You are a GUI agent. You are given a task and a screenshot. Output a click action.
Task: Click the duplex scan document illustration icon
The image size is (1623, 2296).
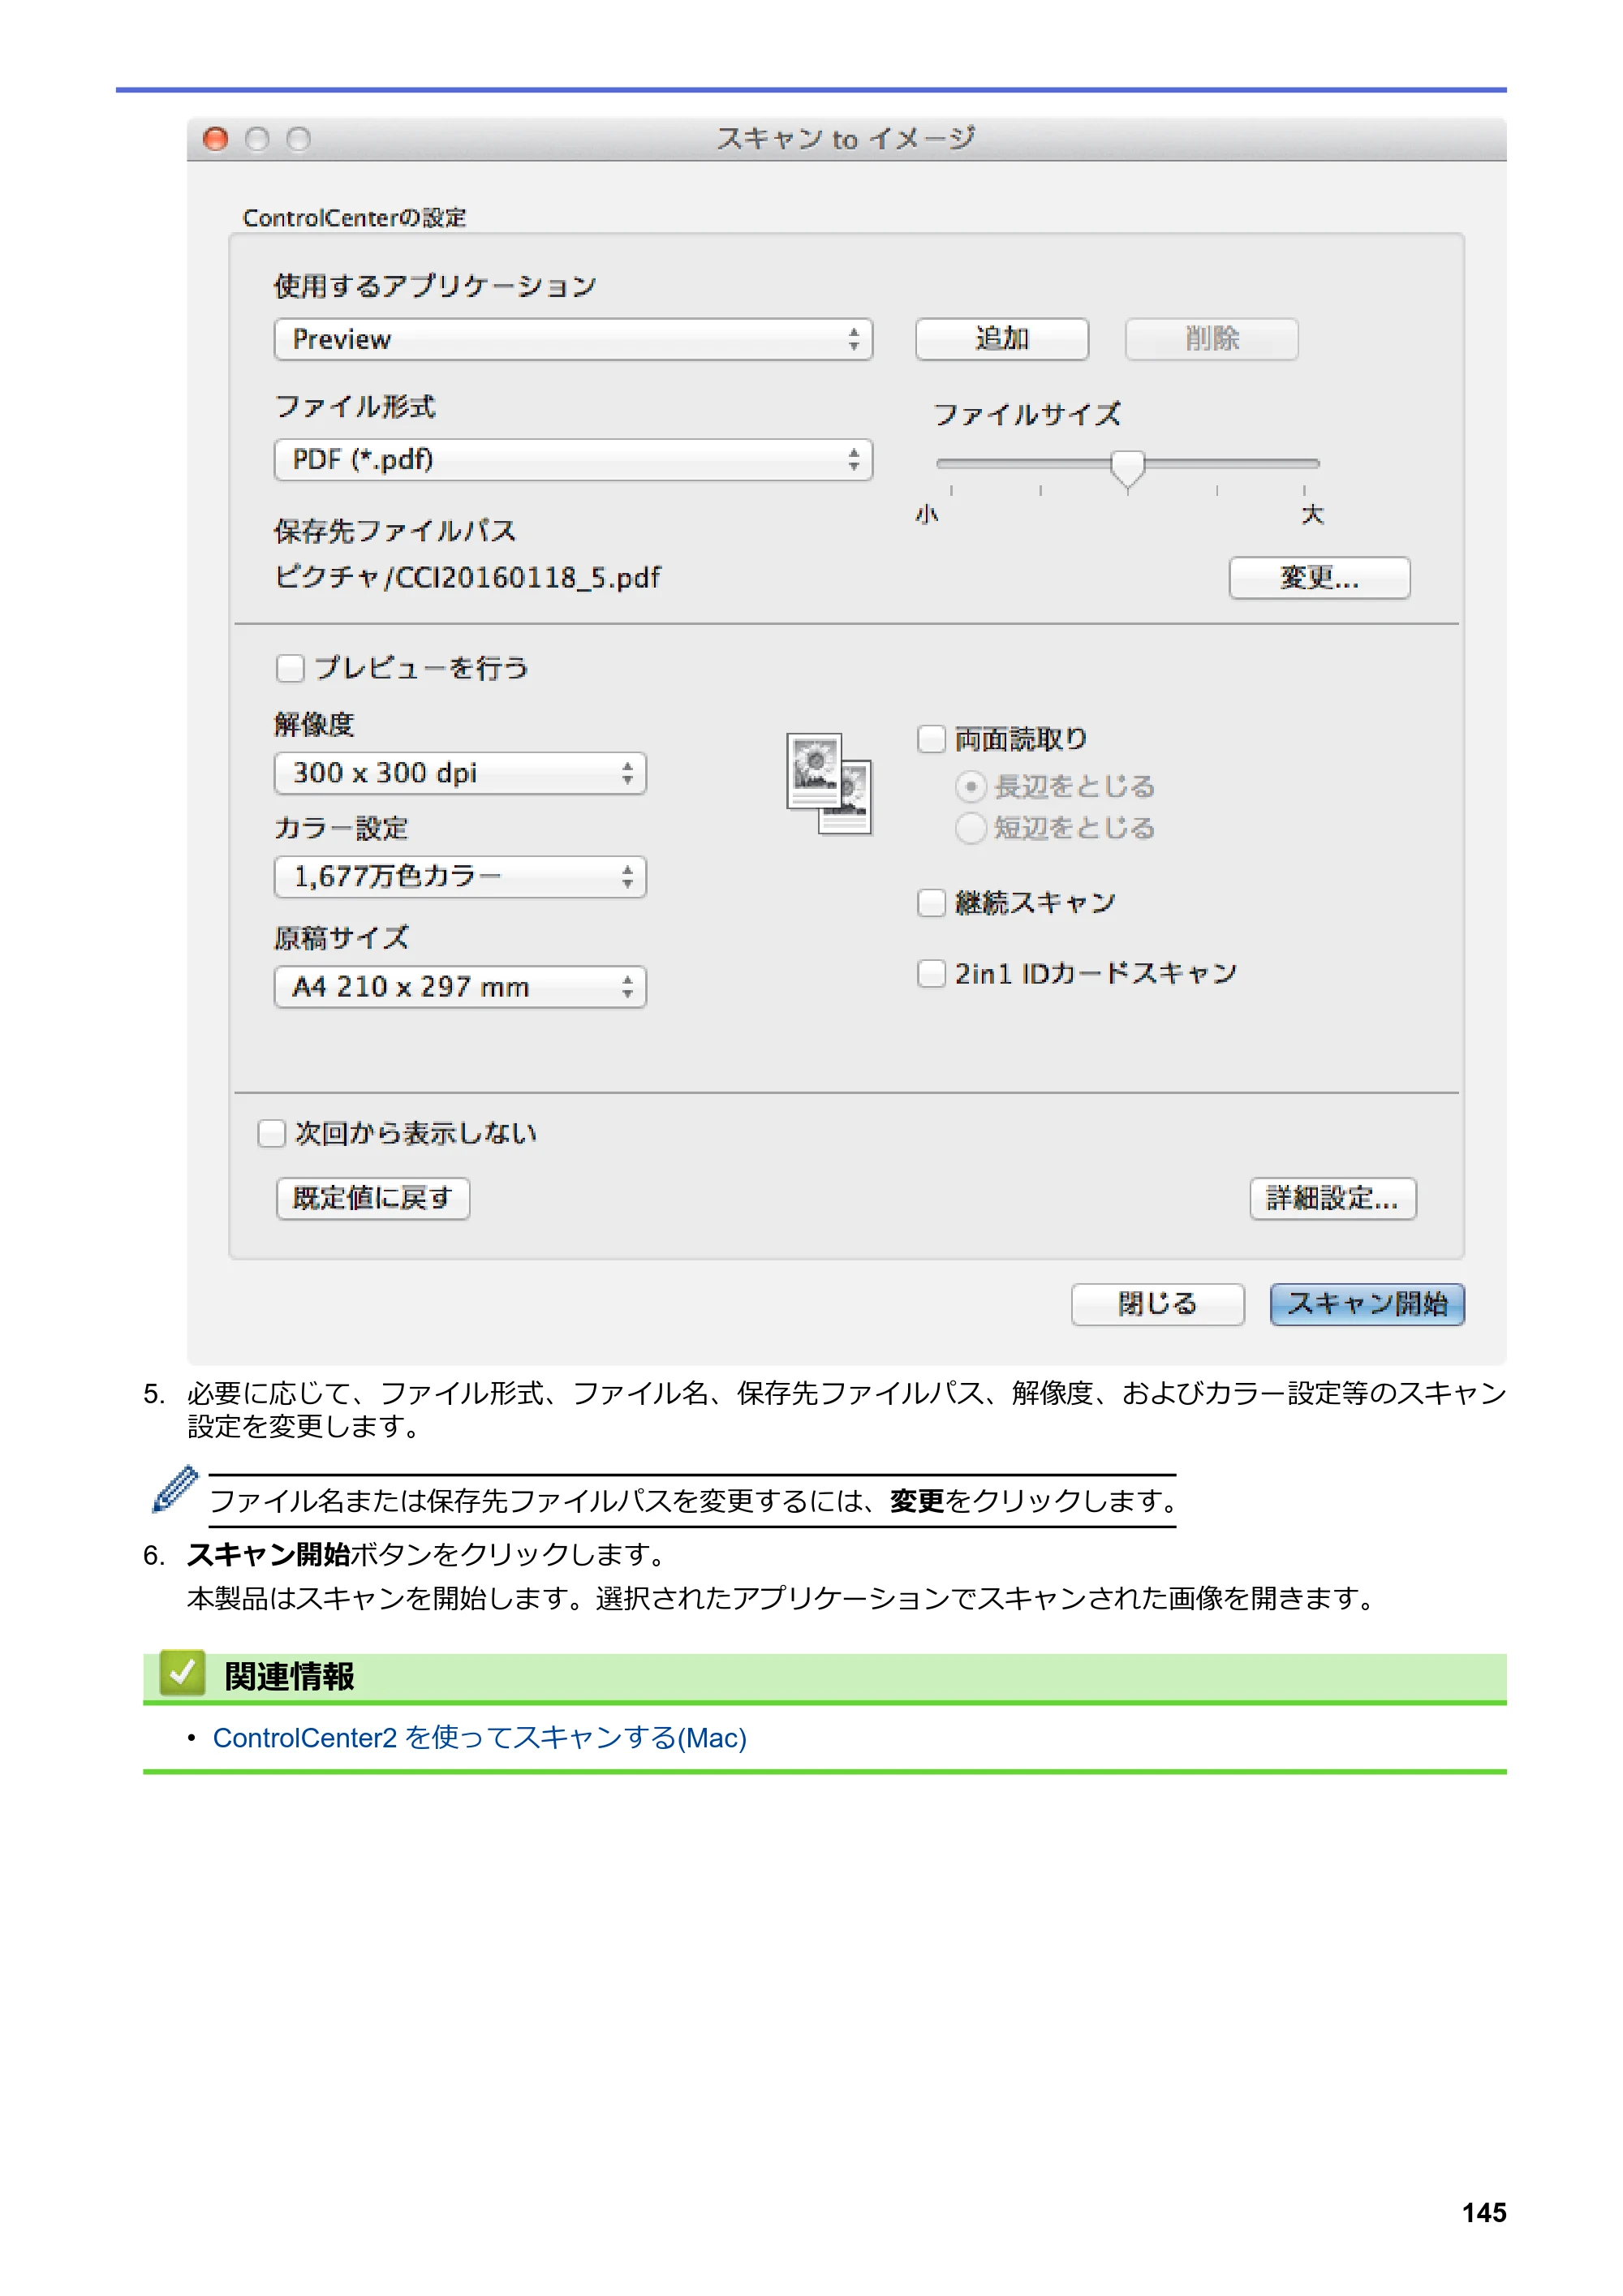point(829,784)
